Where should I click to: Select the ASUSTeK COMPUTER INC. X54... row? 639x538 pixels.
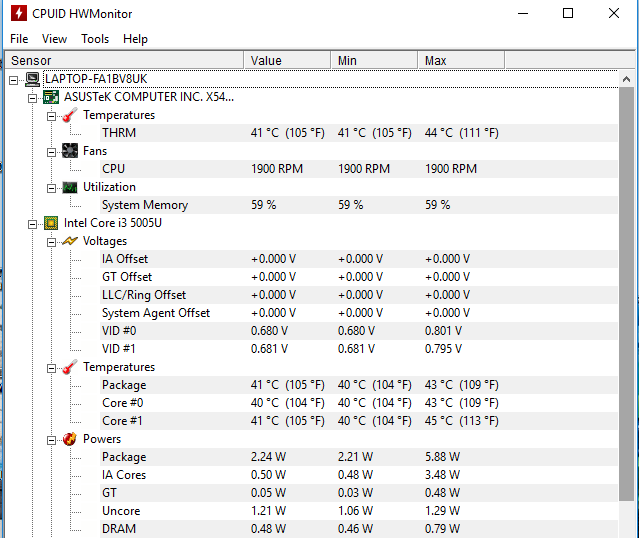pyautogui.click(x=149, y=97)
